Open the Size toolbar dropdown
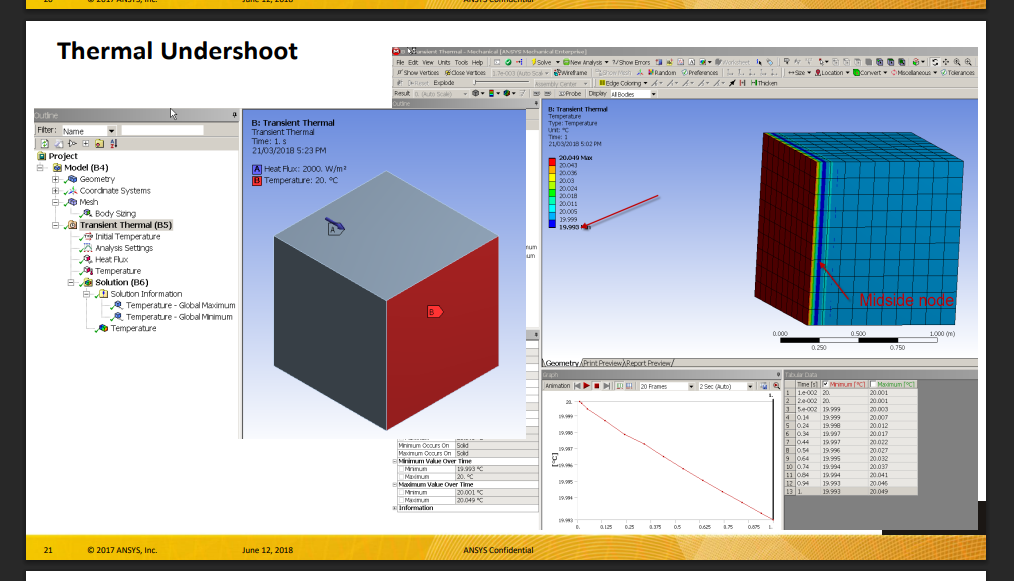 click(799, 73)
